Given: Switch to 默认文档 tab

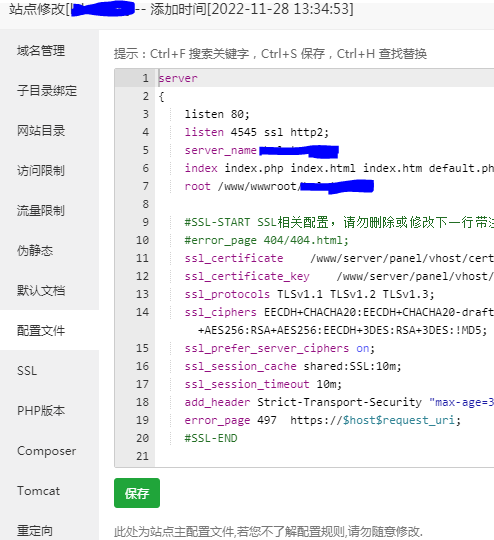Looking at the screenshot, I should point(41,290).
